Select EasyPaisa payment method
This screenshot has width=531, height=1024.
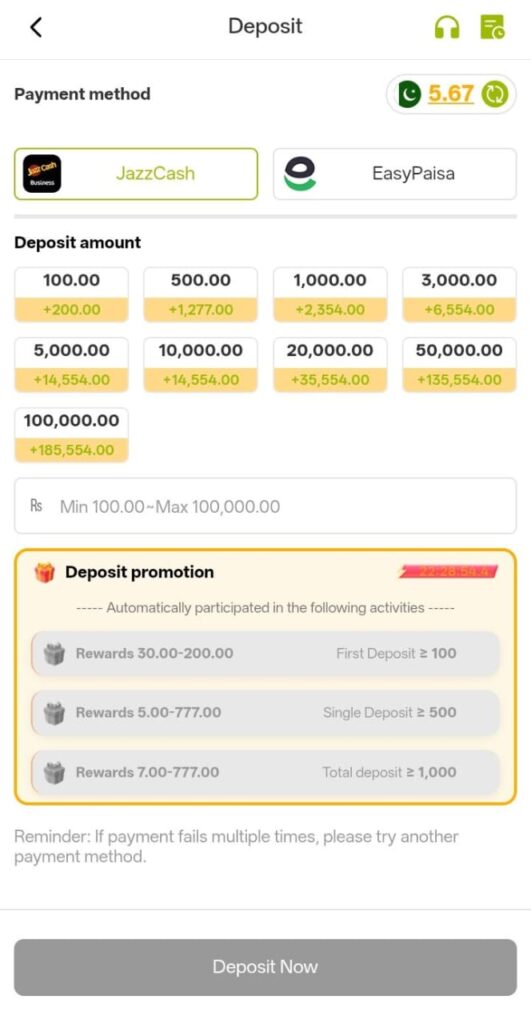tap(394, 174)
